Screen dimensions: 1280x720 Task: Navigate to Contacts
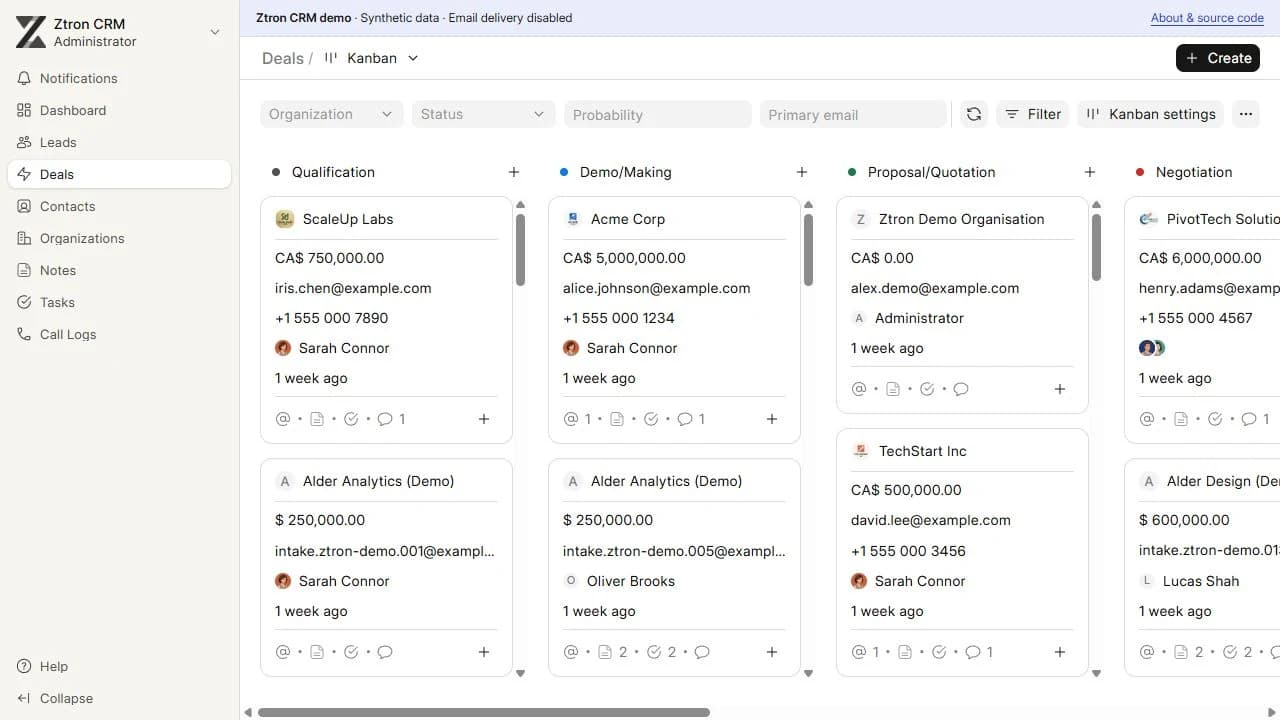pos(120,206)
